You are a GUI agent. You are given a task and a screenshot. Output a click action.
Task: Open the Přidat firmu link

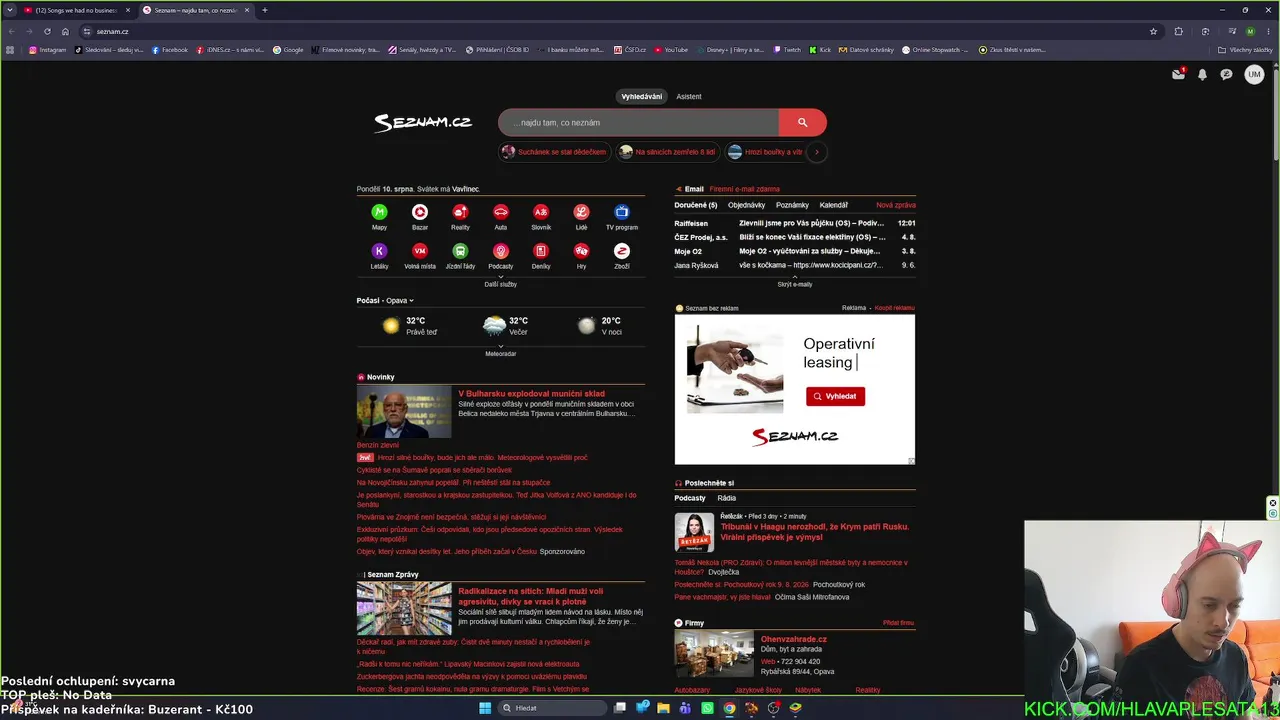[x=899, y=623]
